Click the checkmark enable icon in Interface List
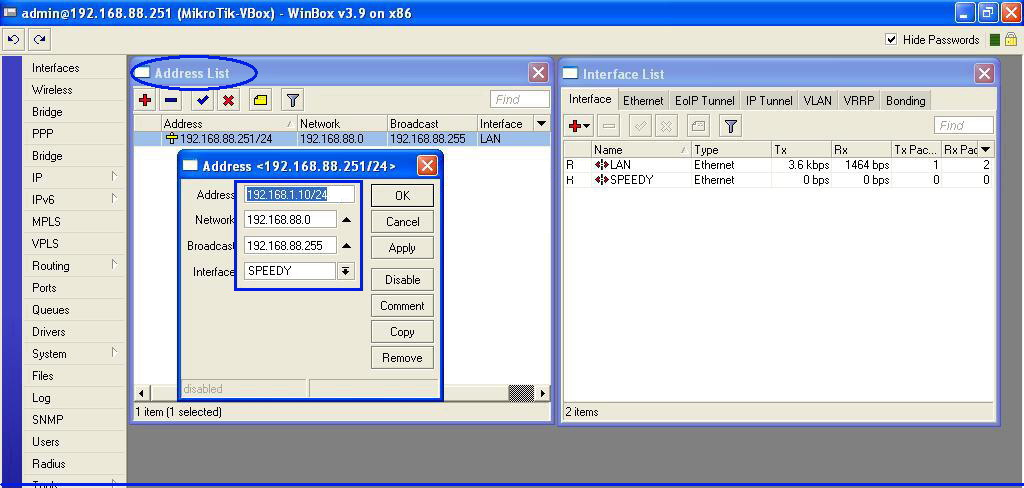Screen dimensions: 1024x488 (640, 125)
